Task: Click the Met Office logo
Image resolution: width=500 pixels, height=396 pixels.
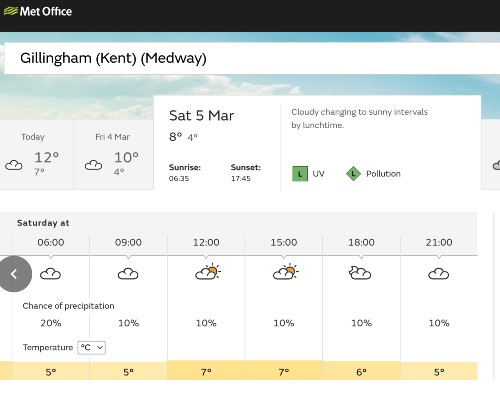Action: coord(38,11)
